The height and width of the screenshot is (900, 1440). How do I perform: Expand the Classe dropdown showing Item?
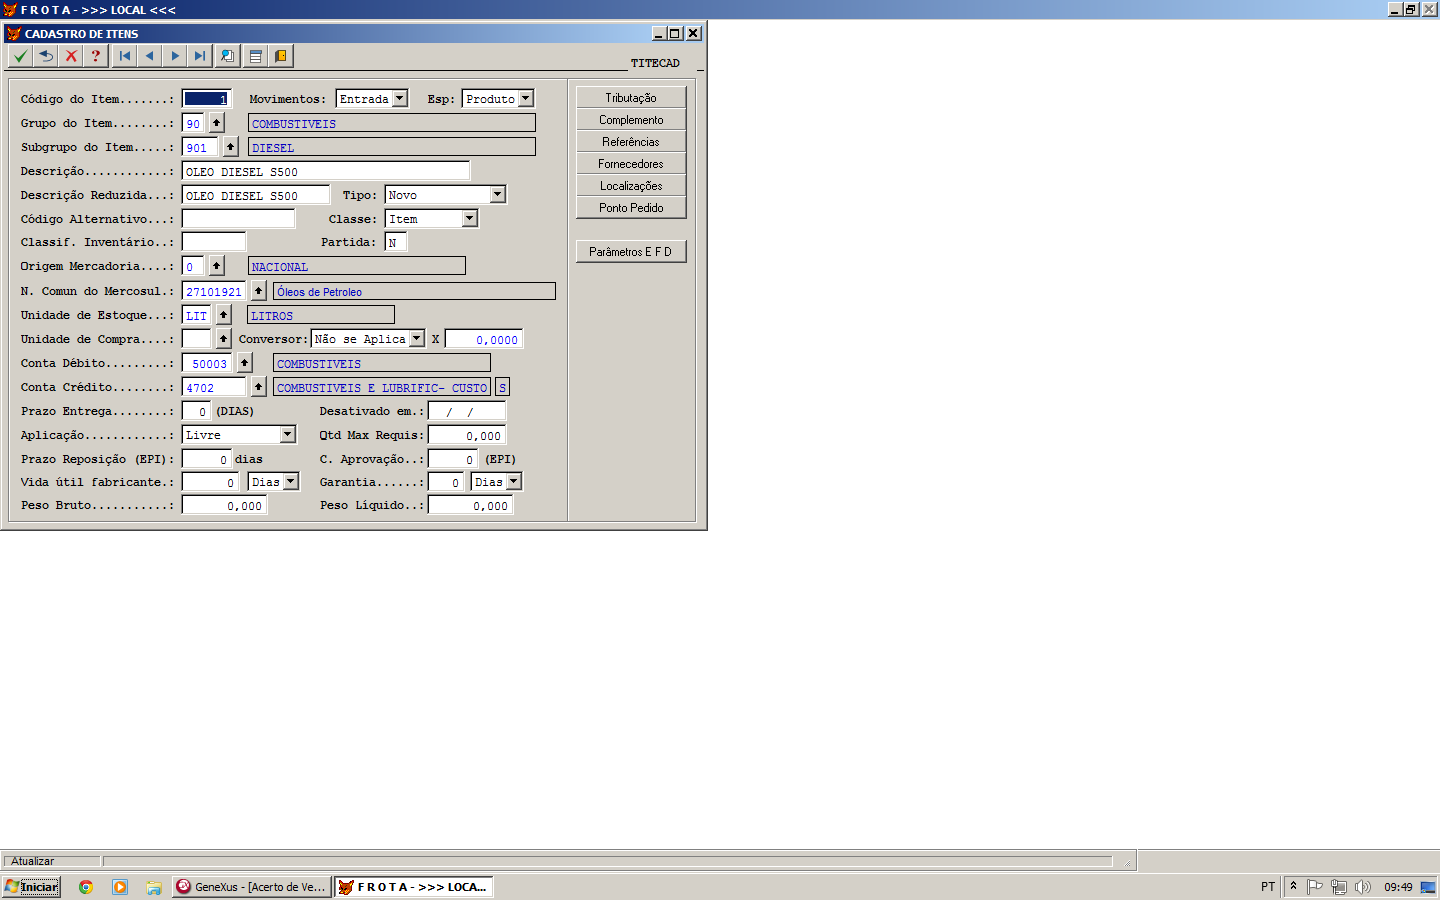[x=470, y=218]
